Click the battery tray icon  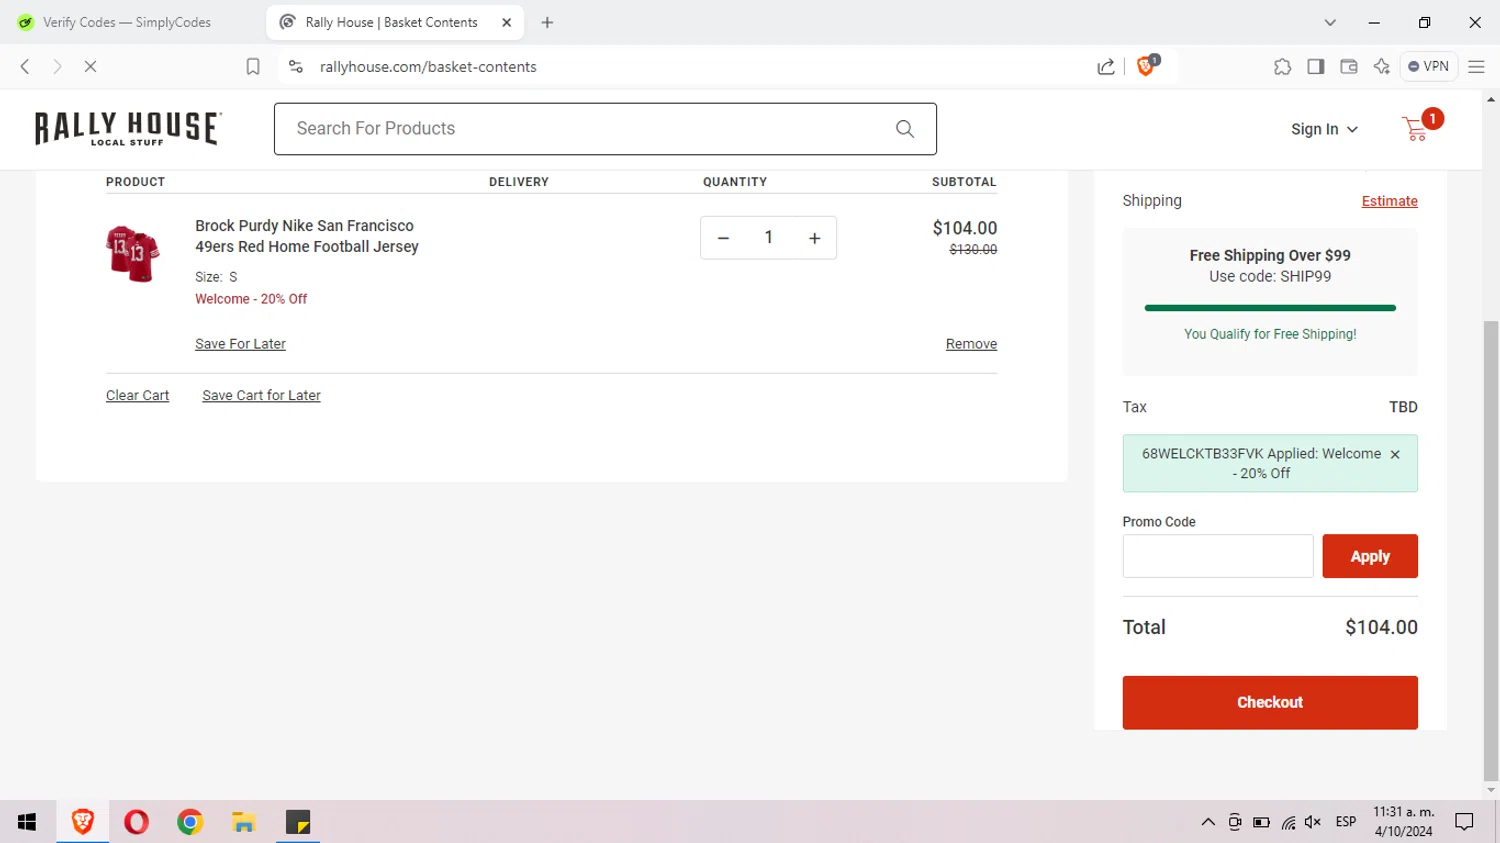(x=1261, y=822)
